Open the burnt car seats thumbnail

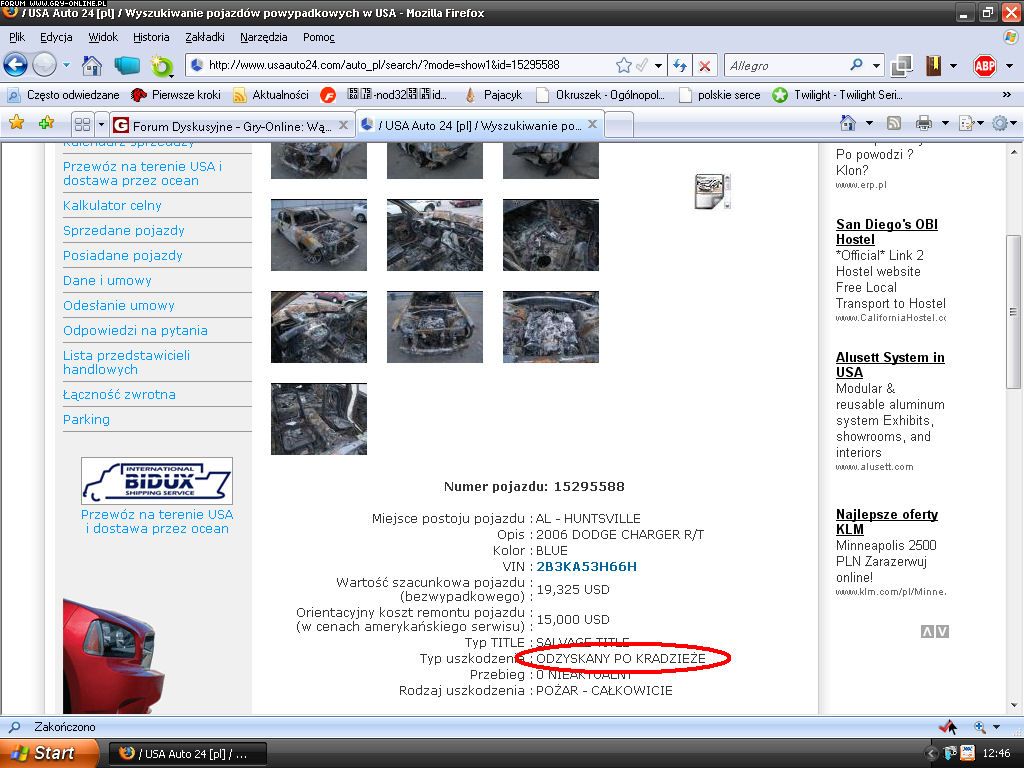tap(318, 419)
